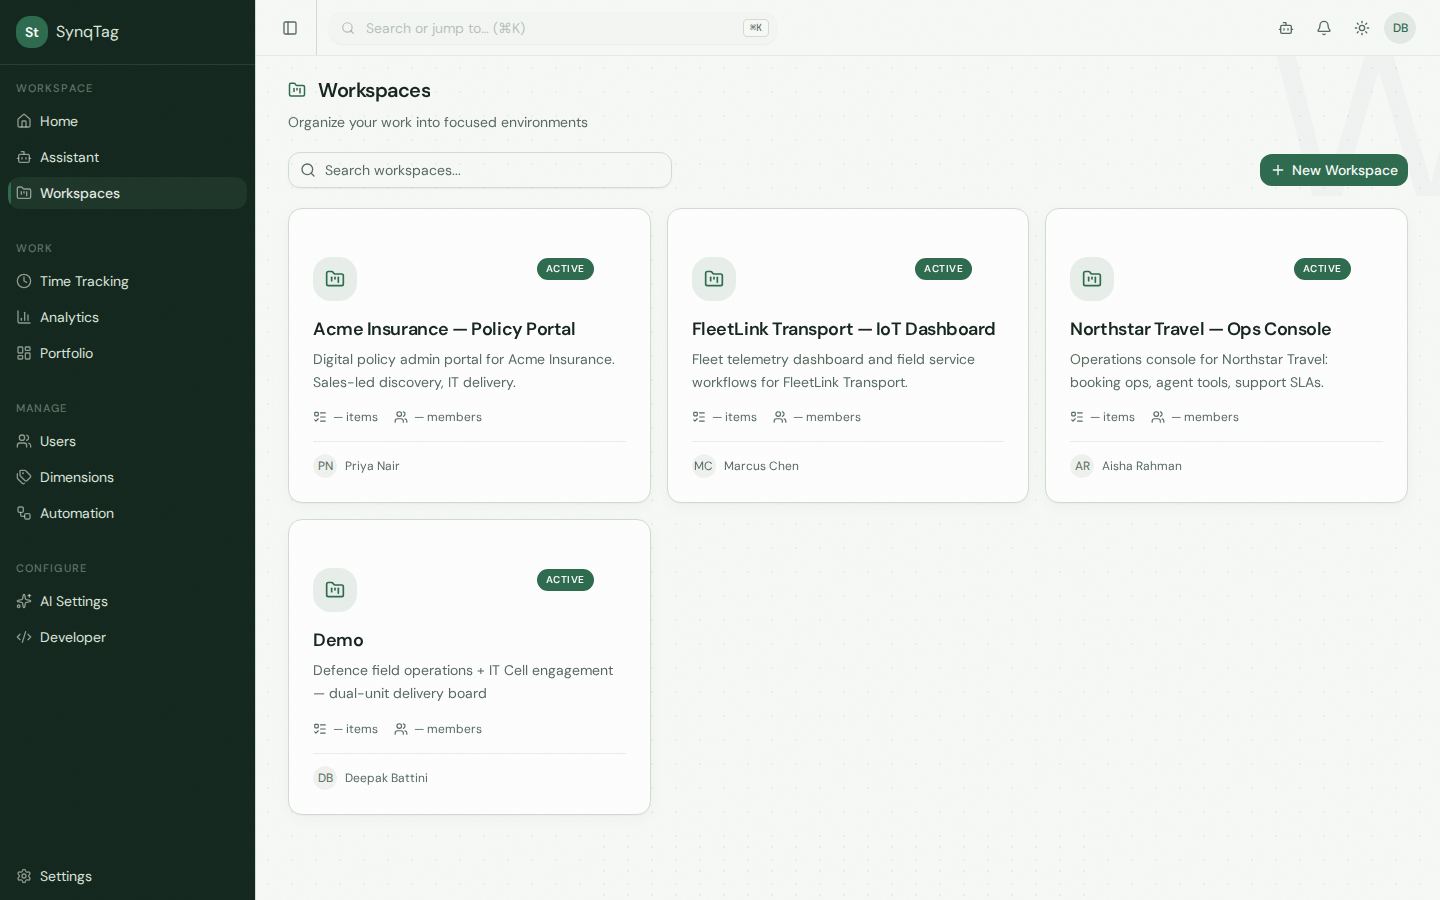
Task: Navigate to Portfolio
Action: coord(127,353)
